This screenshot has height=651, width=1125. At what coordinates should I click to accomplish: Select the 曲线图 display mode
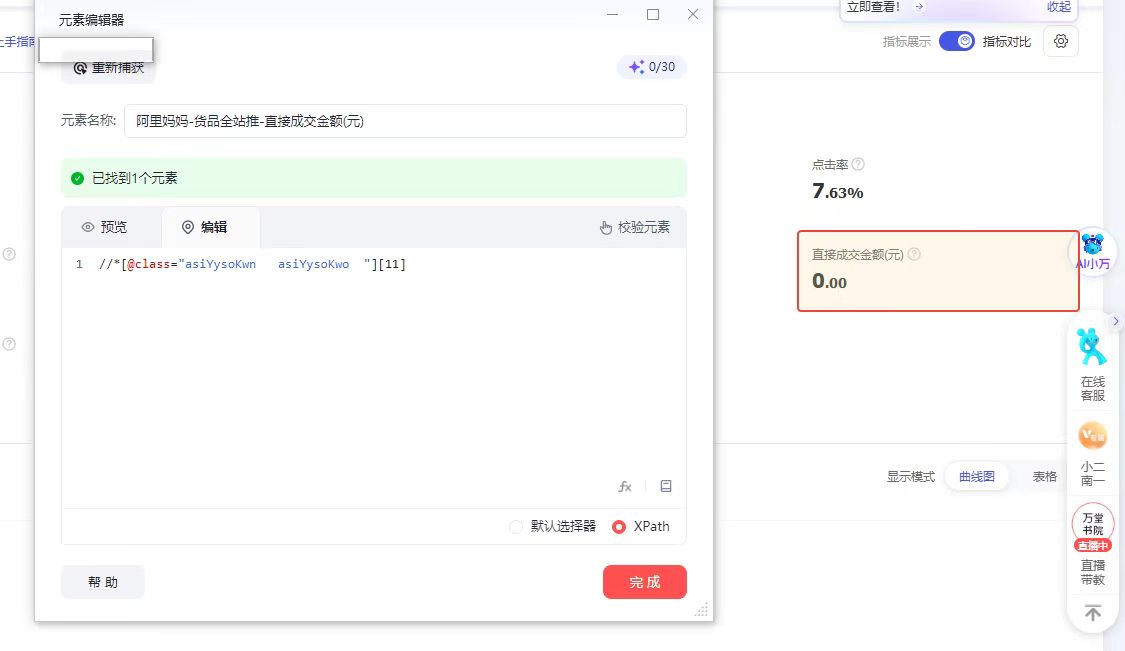pyautogui.click(x=976, y=477)
